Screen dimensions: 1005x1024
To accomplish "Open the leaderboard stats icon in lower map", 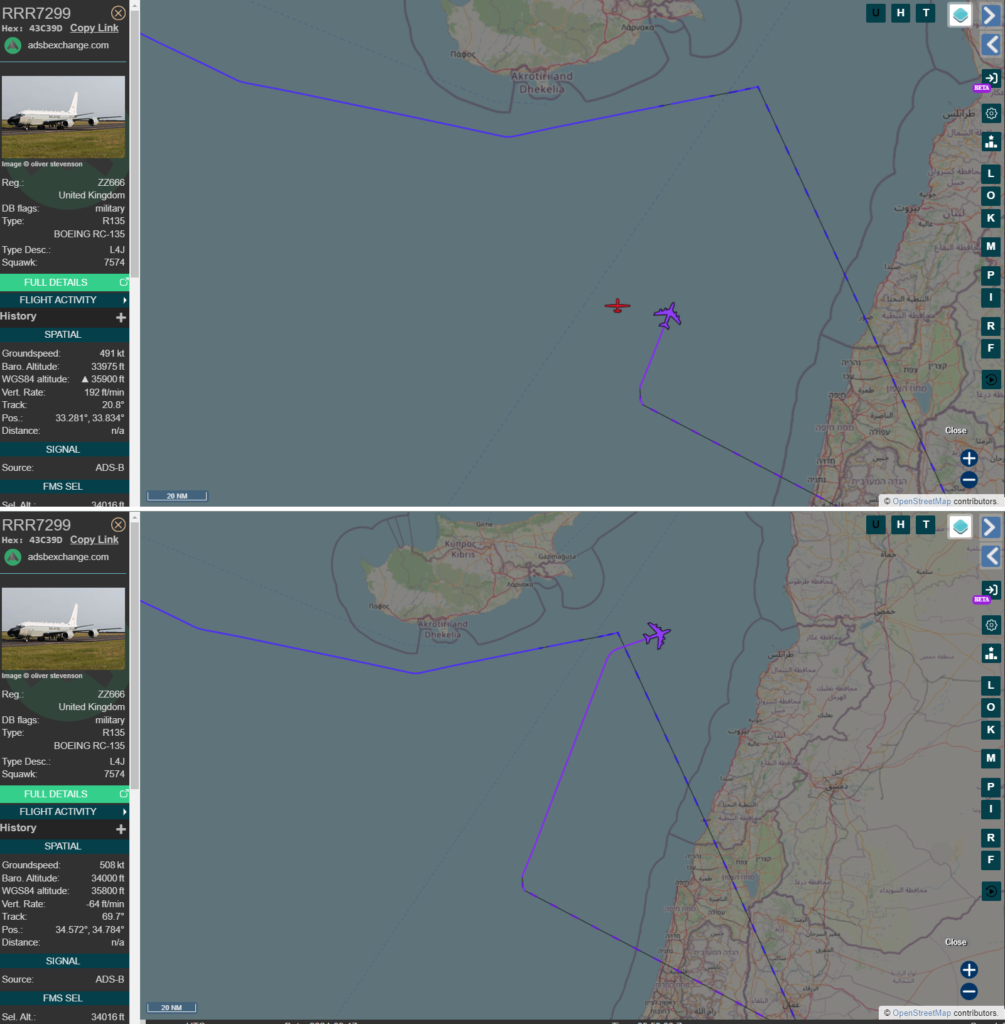I will point(991,653).
